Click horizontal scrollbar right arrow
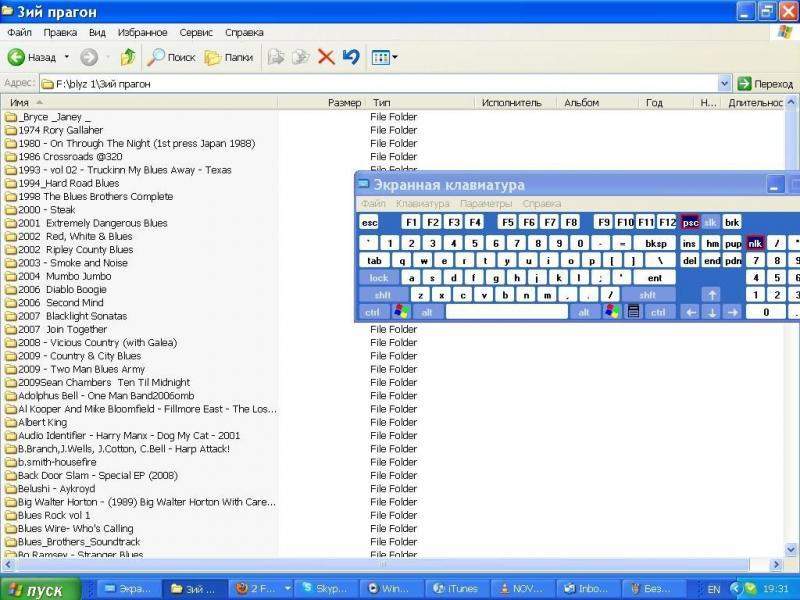 [x=776, y=564]
